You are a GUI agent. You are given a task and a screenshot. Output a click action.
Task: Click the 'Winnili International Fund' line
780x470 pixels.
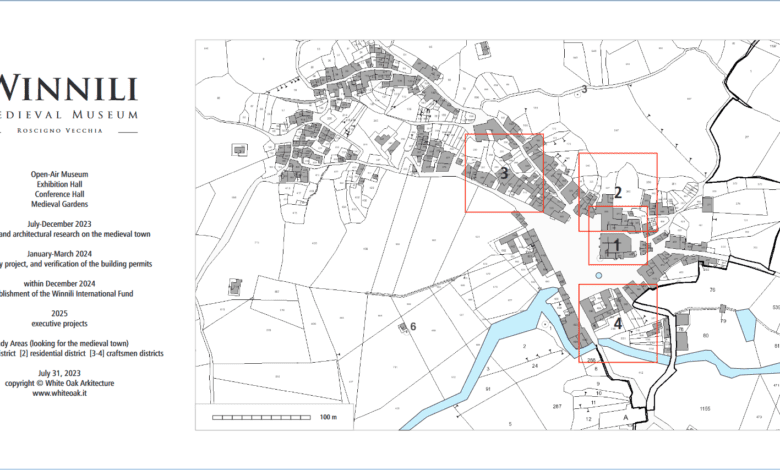67,293
